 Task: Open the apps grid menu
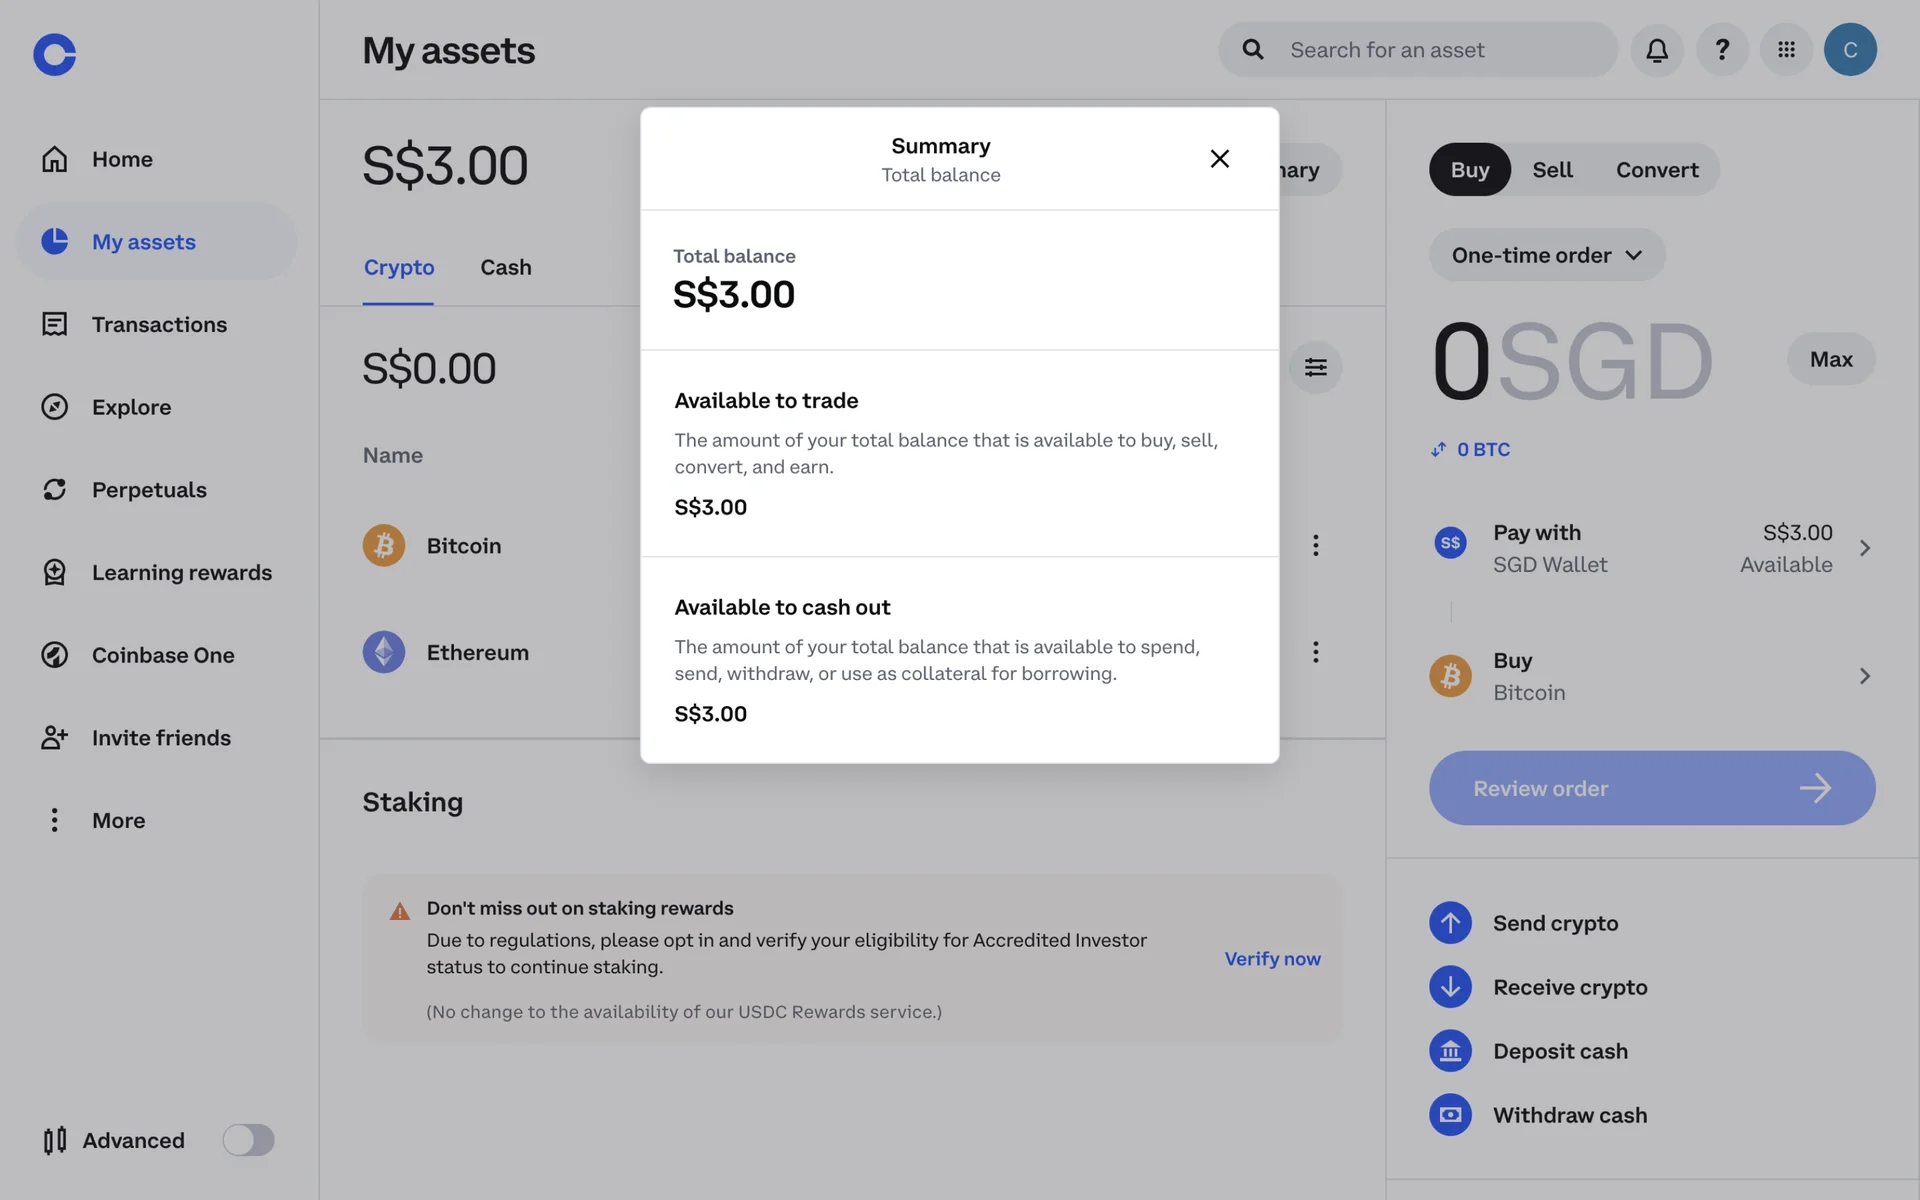pos(1786,50)
